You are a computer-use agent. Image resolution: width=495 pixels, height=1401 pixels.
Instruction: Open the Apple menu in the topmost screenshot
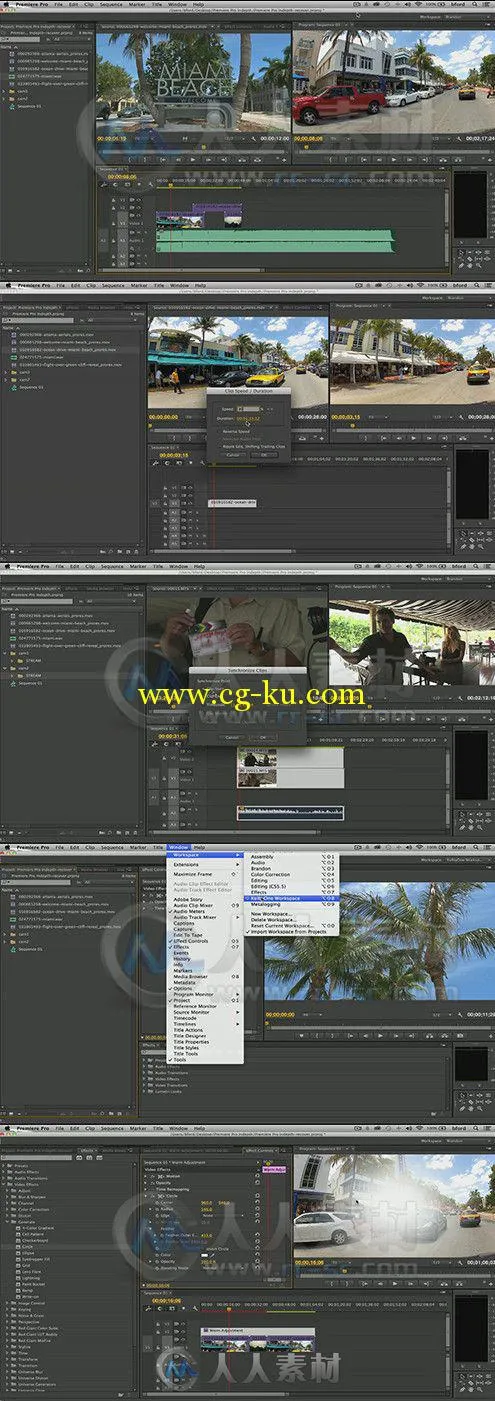click(4, 4)
